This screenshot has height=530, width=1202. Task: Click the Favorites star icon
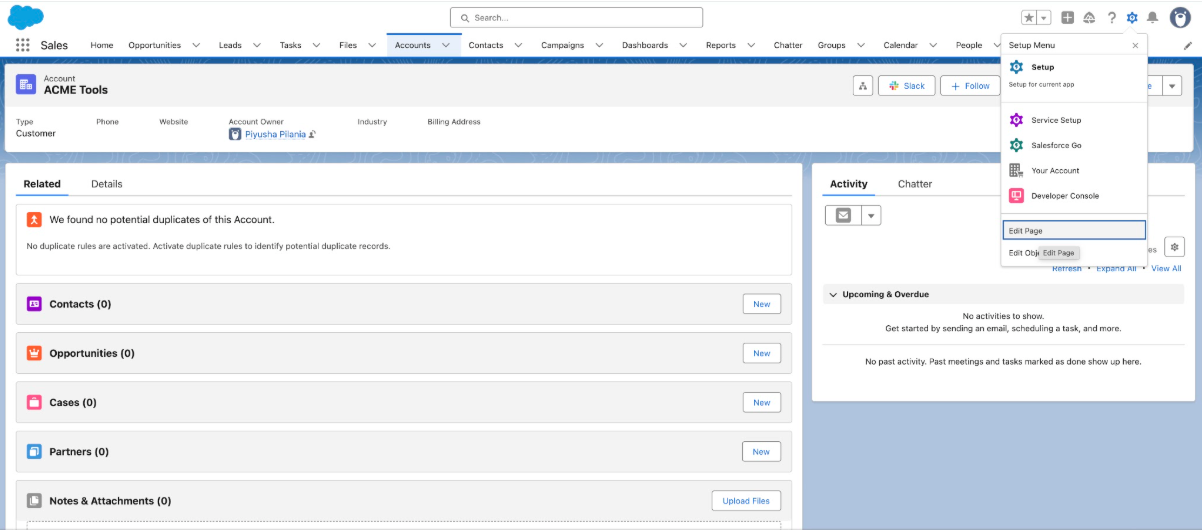tap(1029, 18)
